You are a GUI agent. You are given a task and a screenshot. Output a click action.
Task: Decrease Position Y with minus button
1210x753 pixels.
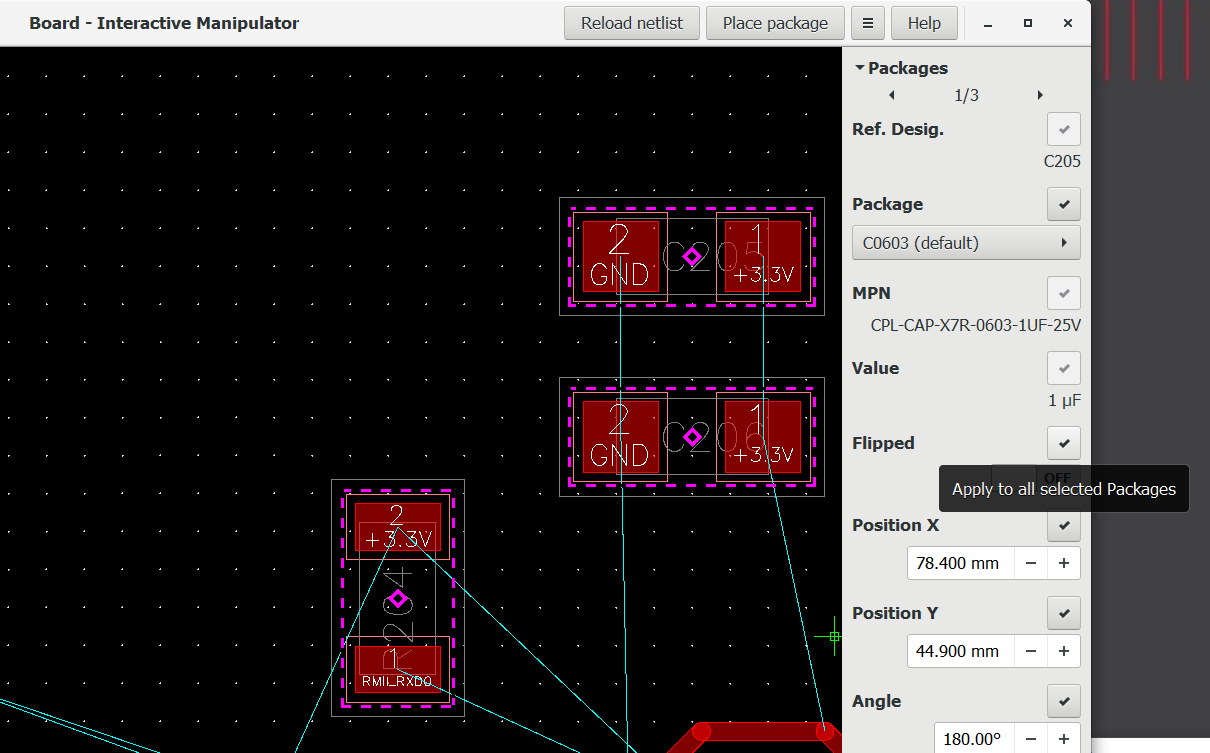(x=1031, y=651)
